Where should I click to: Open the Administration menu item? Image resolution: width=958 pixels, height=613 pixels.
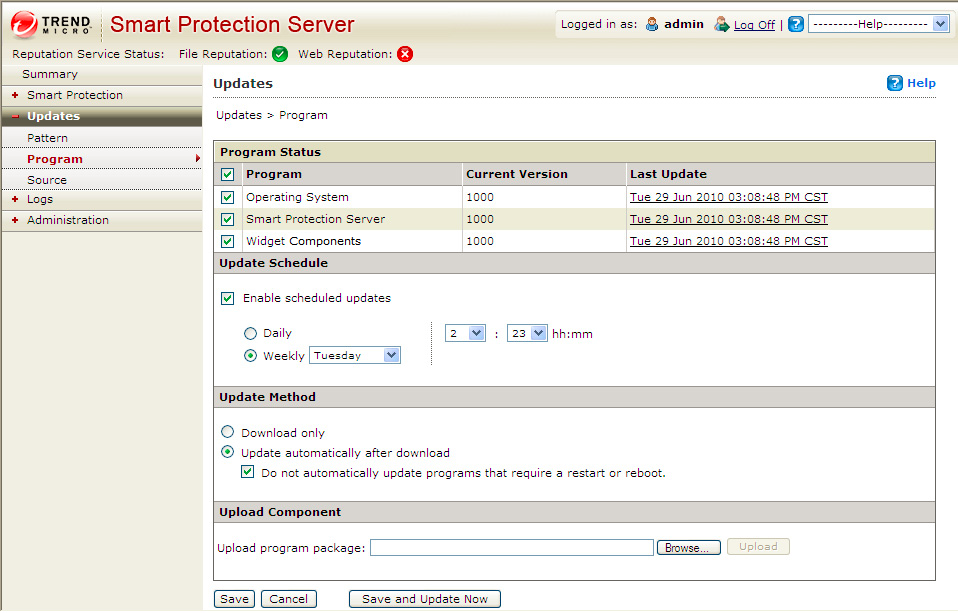click(68, 220)
